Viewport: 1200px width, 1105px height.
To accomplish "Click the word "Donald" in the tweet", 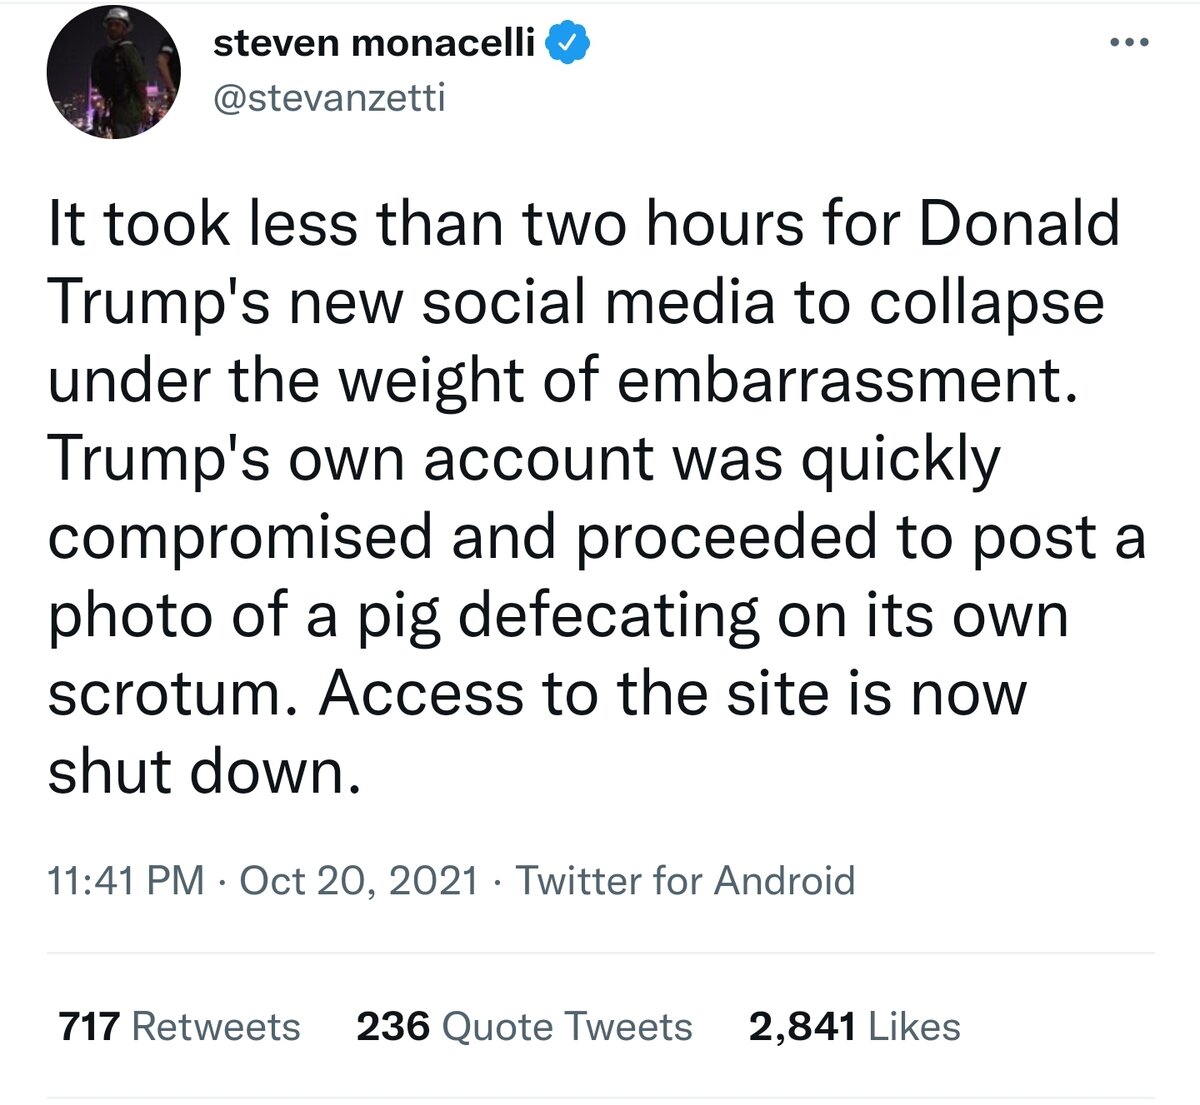I will point(1018,224).
